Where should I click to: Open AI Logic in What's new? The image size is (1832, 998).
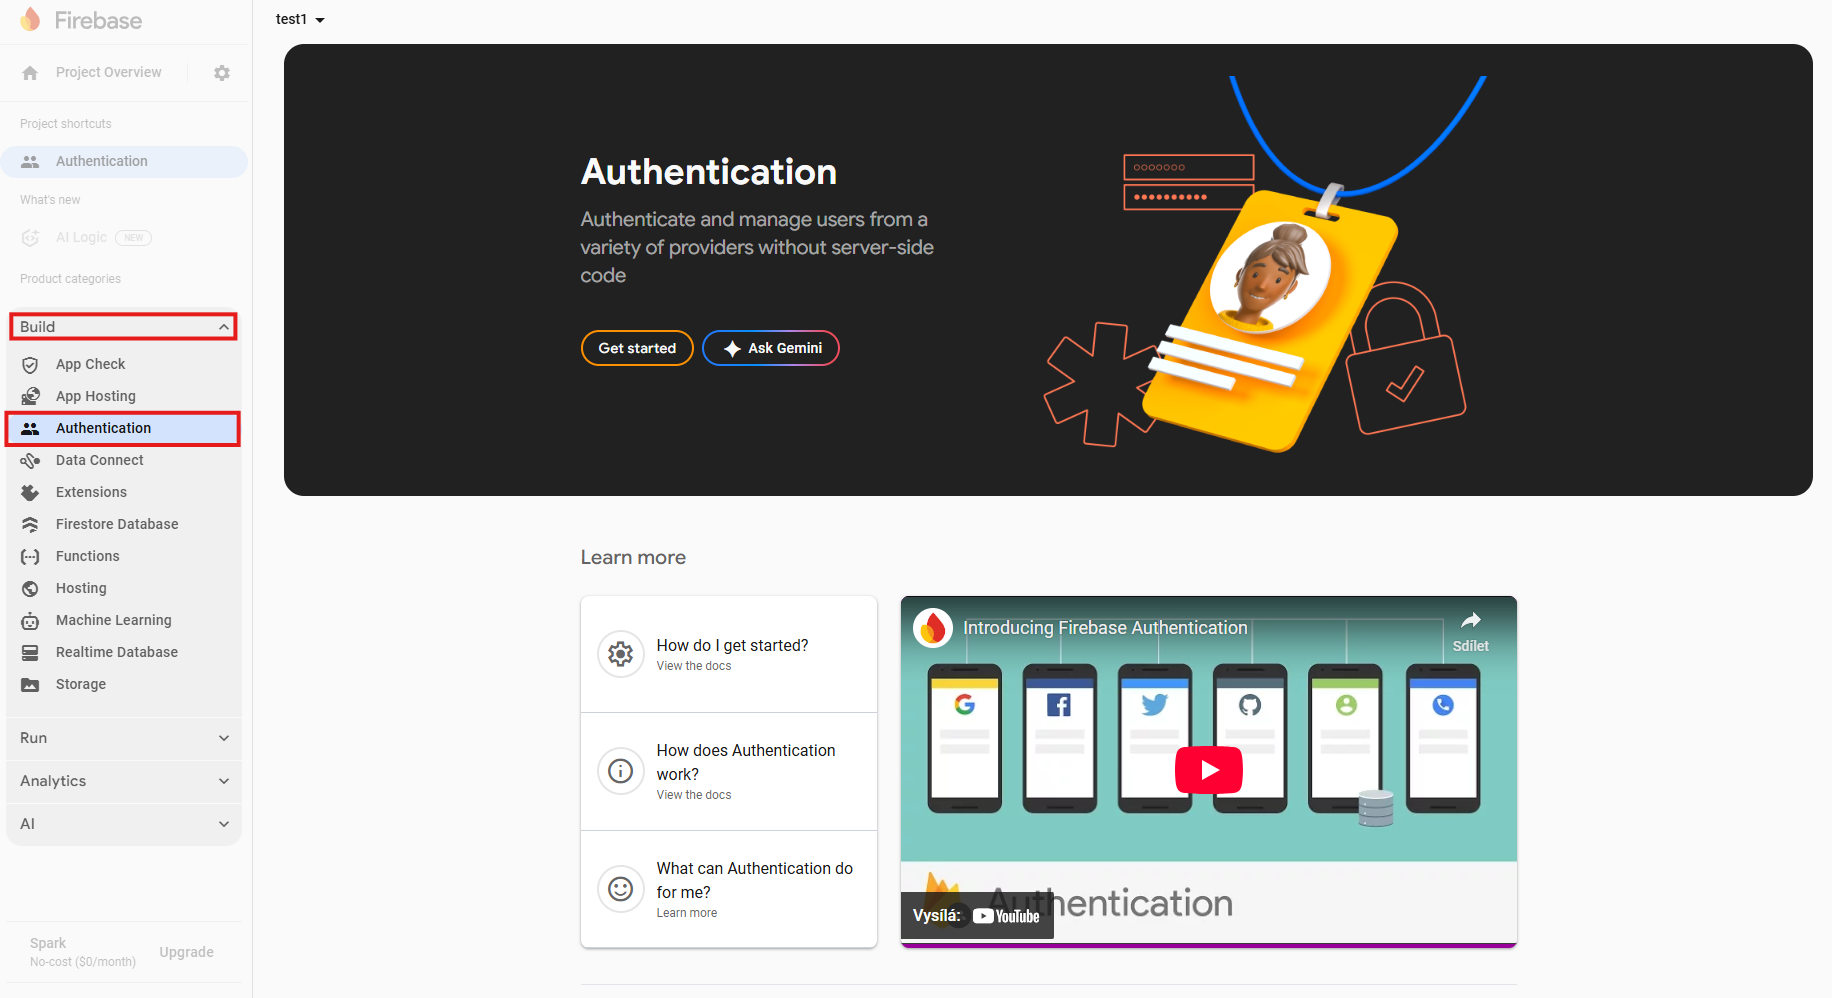[81, 237]
